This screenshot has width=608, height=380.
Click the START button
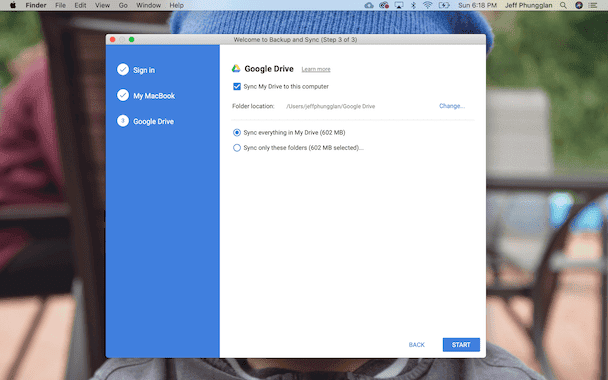click(x=461, y=345)
